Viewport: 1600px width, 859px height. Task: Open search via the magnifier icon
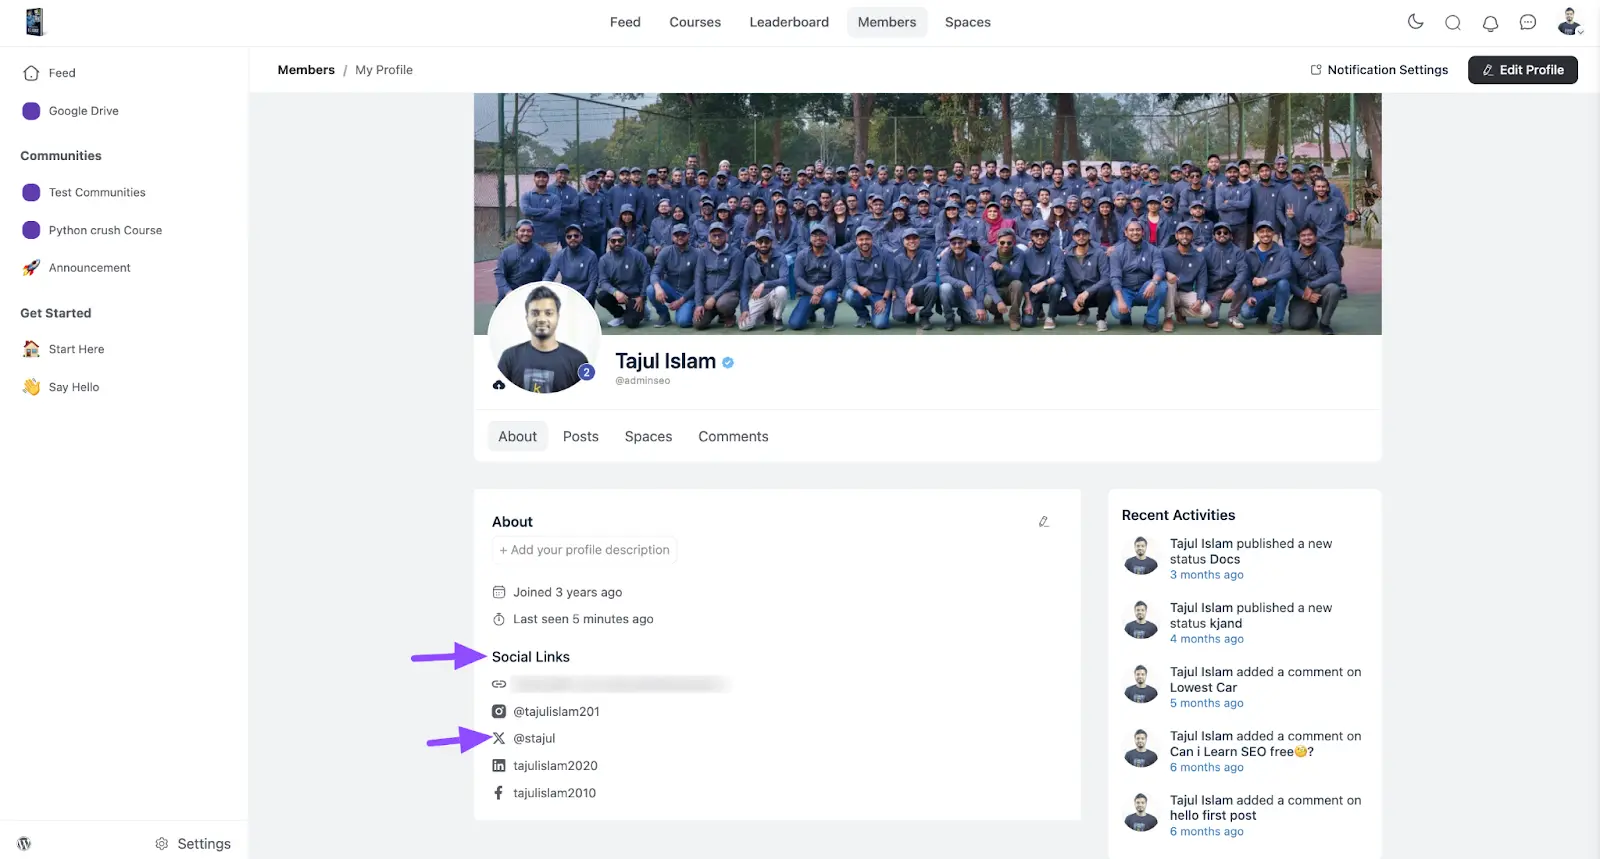point(1453,23)
